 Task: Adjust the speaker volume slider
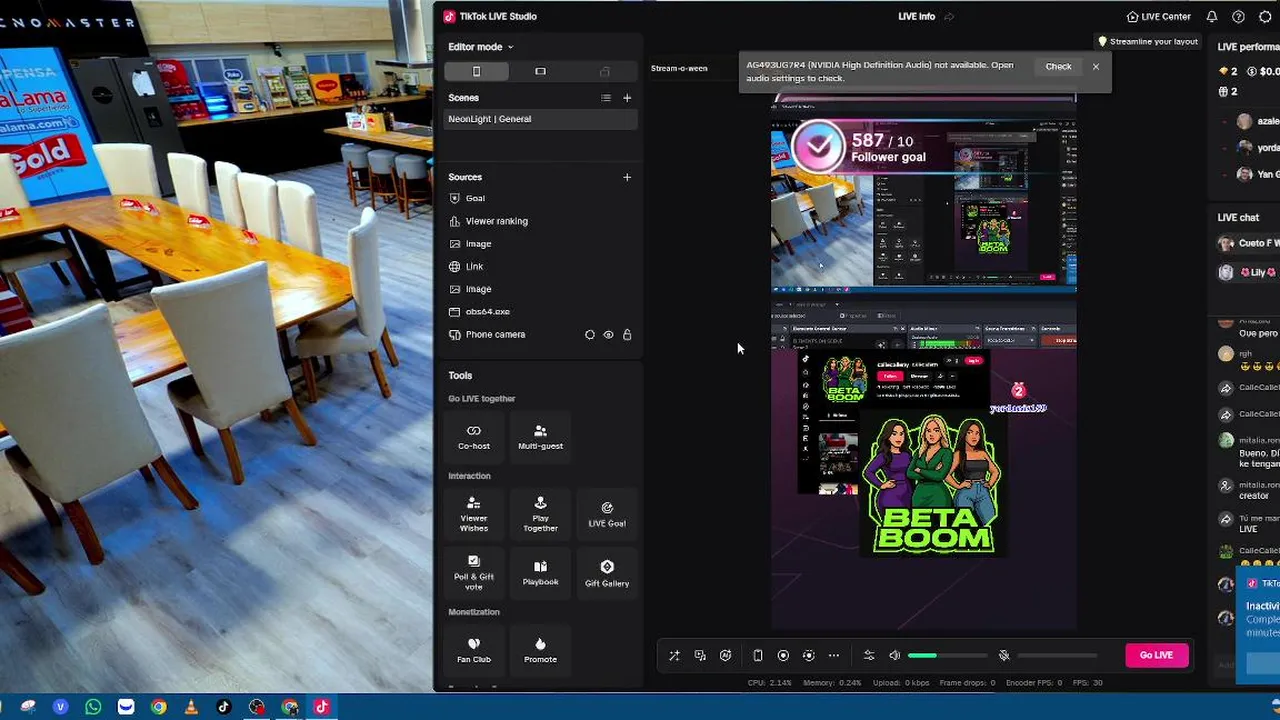[948, 656]
